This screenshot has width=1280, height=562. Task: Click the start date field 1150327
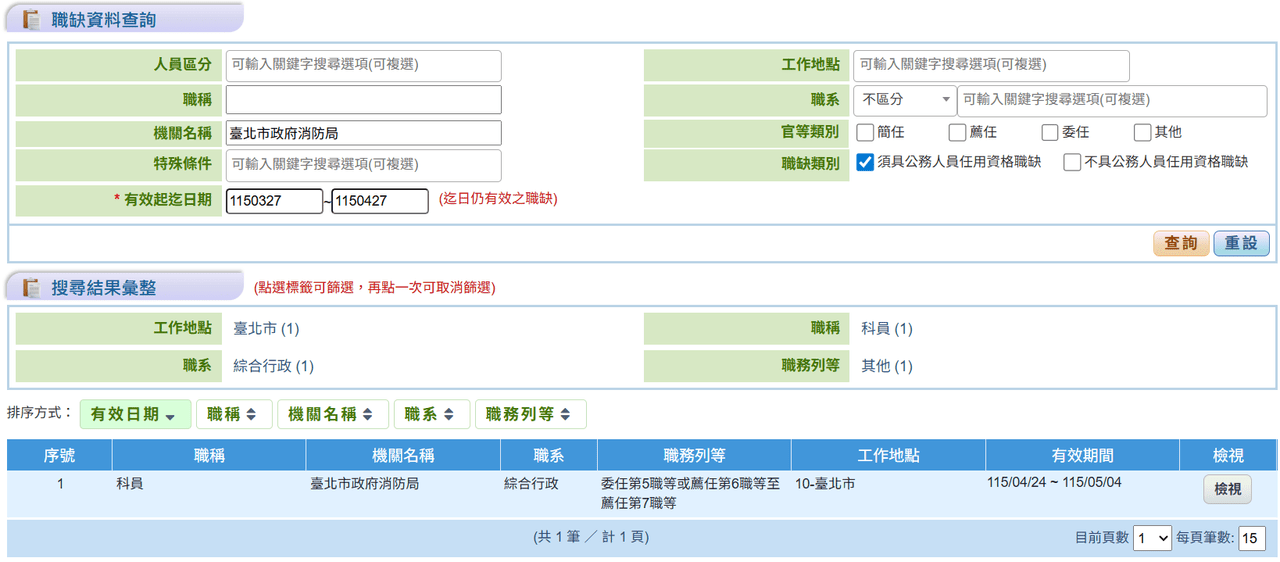pos(274,201)
